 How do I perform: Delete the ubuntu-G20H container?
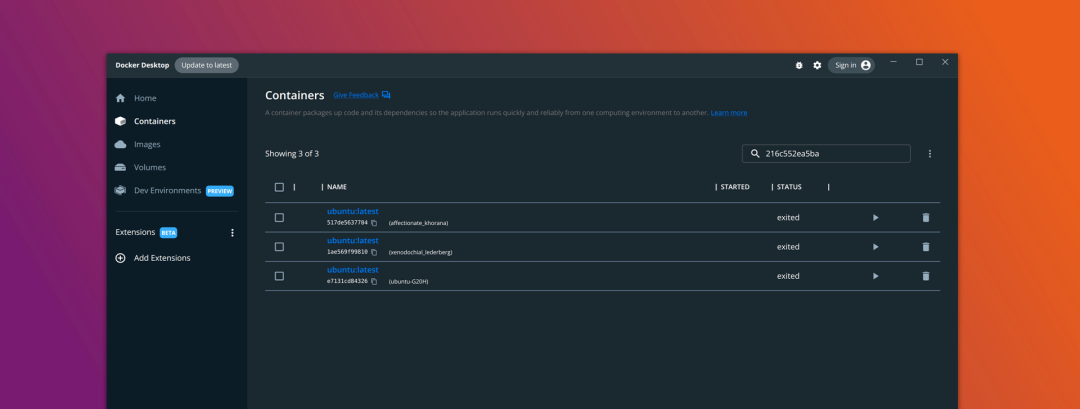[926, 276]
